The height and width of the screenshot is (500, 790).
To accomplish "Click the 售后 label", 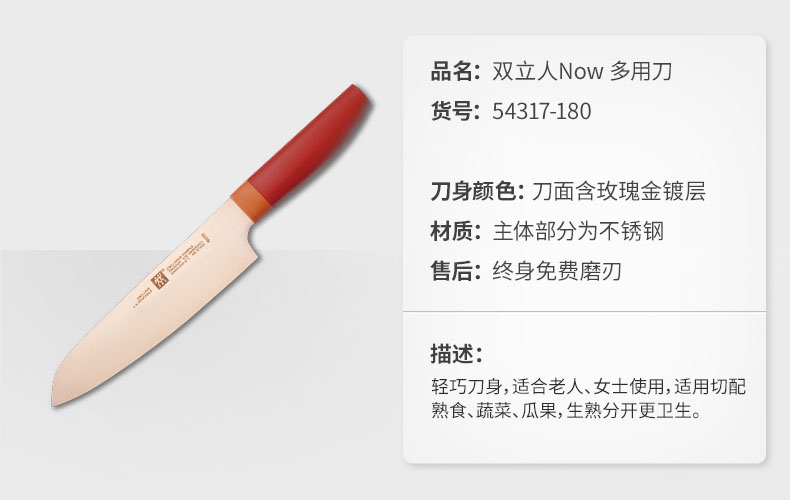I will click(x=456, y=271).
